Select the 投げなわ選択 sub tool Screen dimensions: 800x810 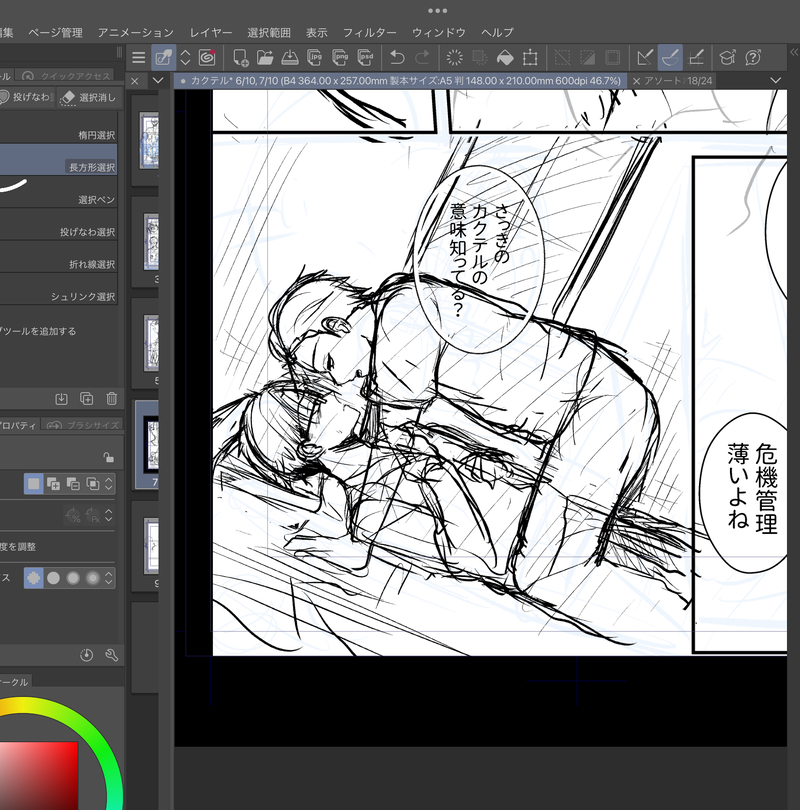[58, 225]
